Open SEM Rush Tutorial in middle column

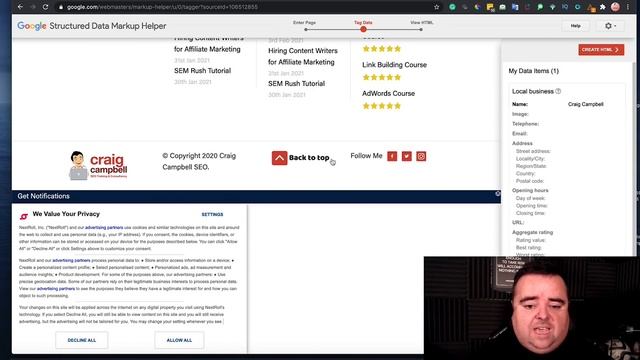tap(296, 83)
